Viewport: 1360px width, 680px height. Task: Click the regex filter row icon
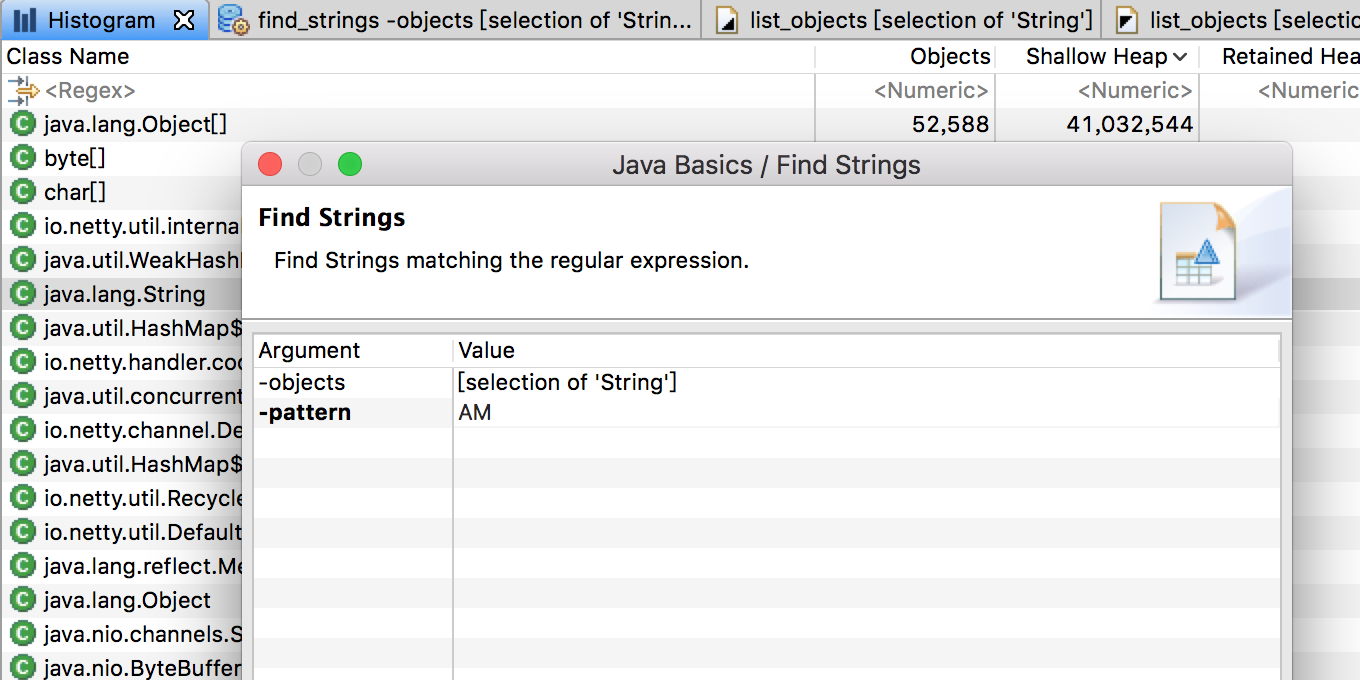(23, 91)
